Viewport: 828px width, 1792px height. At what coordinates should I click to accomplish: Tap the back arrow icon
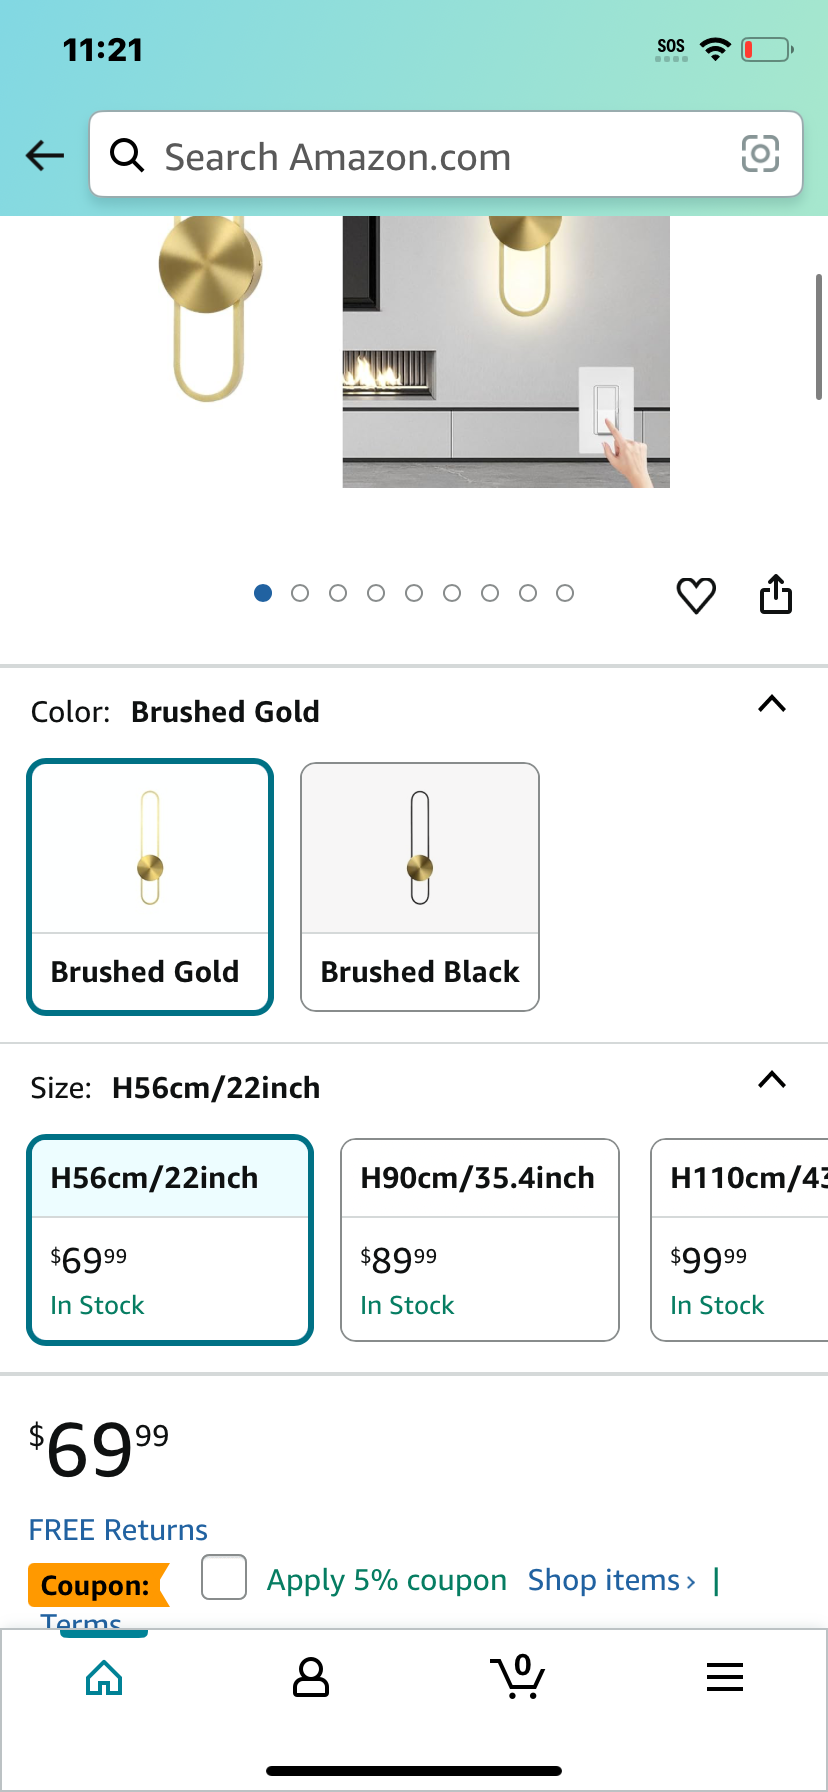tap(45, 155)
